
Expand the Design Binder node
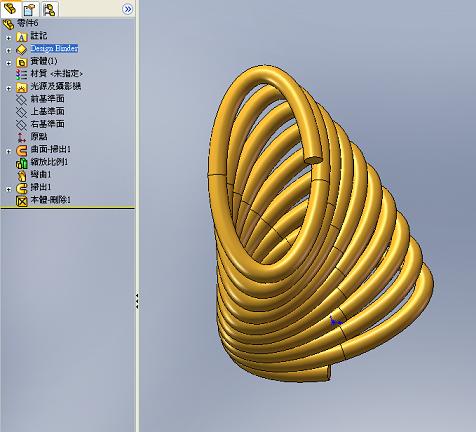tap(8, 50)
